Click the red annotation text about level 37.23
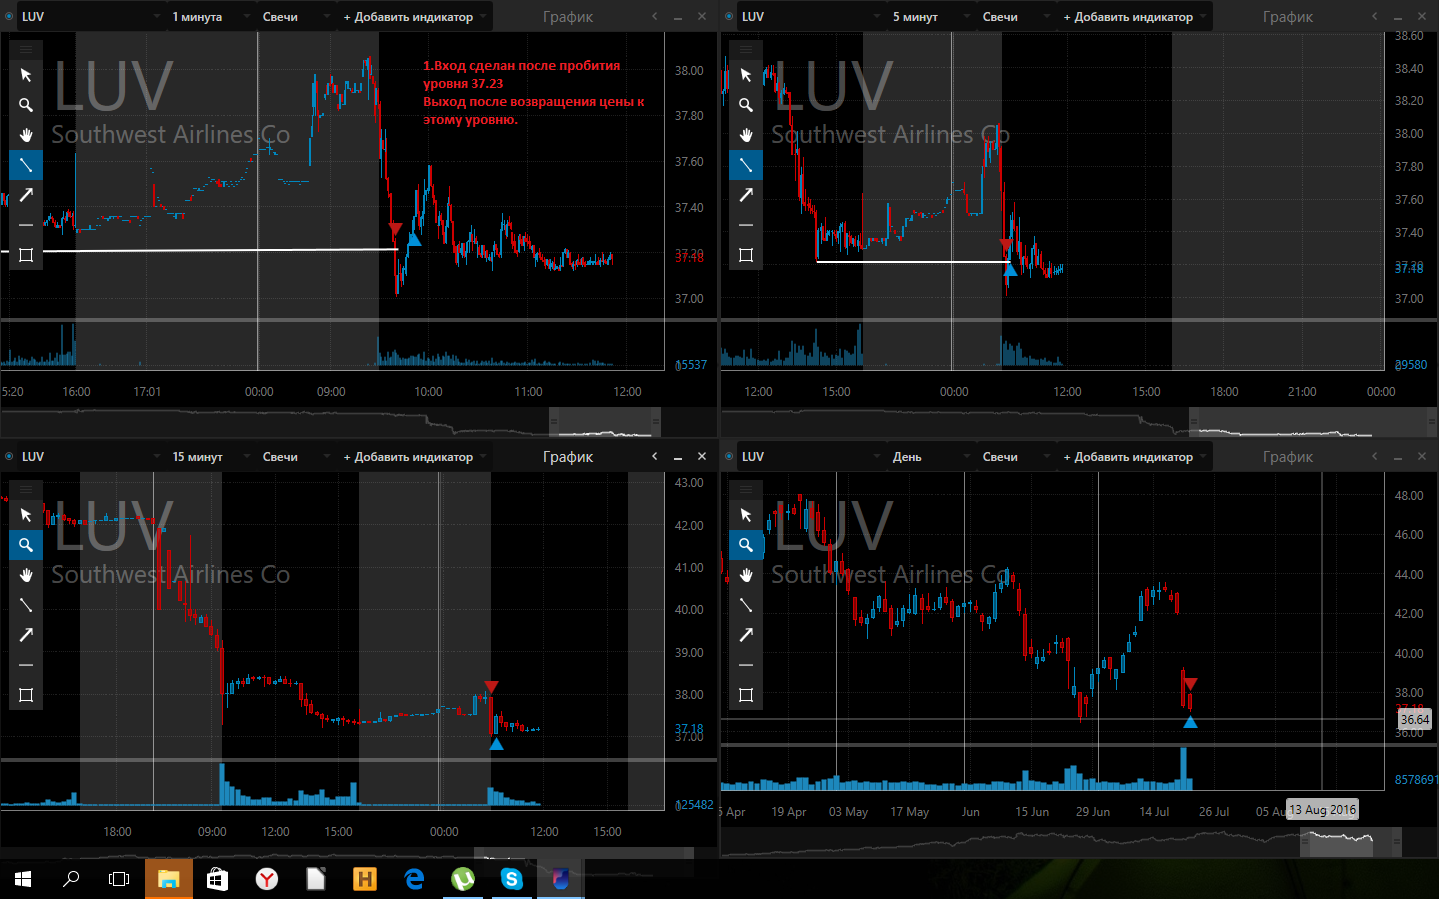1439x899 pixels. click(533, 92)
